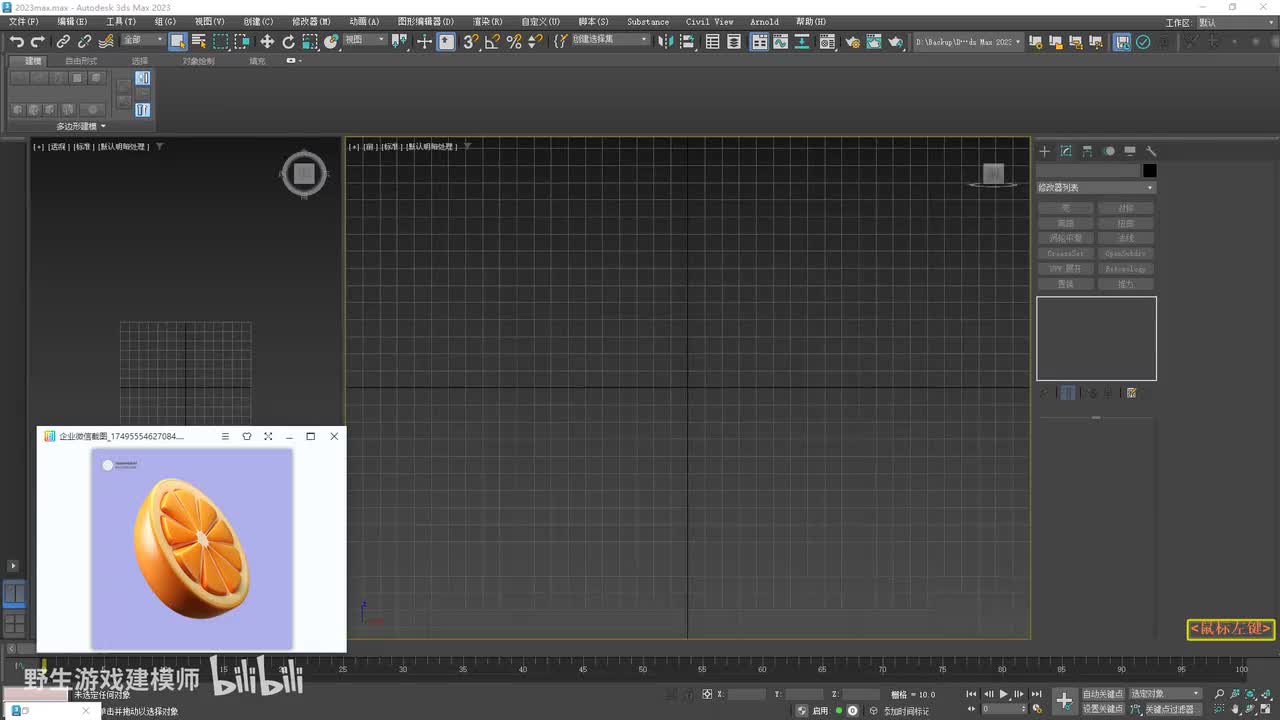Viewport: 1280px width, 720px height.
Task: Switch to the Object Paint ribbon tab
Action: pyautogui.click(x=198, y=61)
